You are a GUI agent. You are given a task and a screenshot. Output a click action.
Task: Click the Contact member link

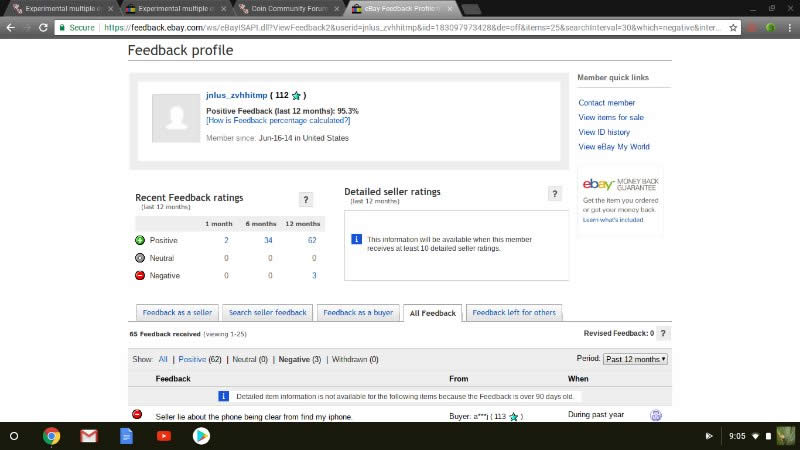click(607, 103)
